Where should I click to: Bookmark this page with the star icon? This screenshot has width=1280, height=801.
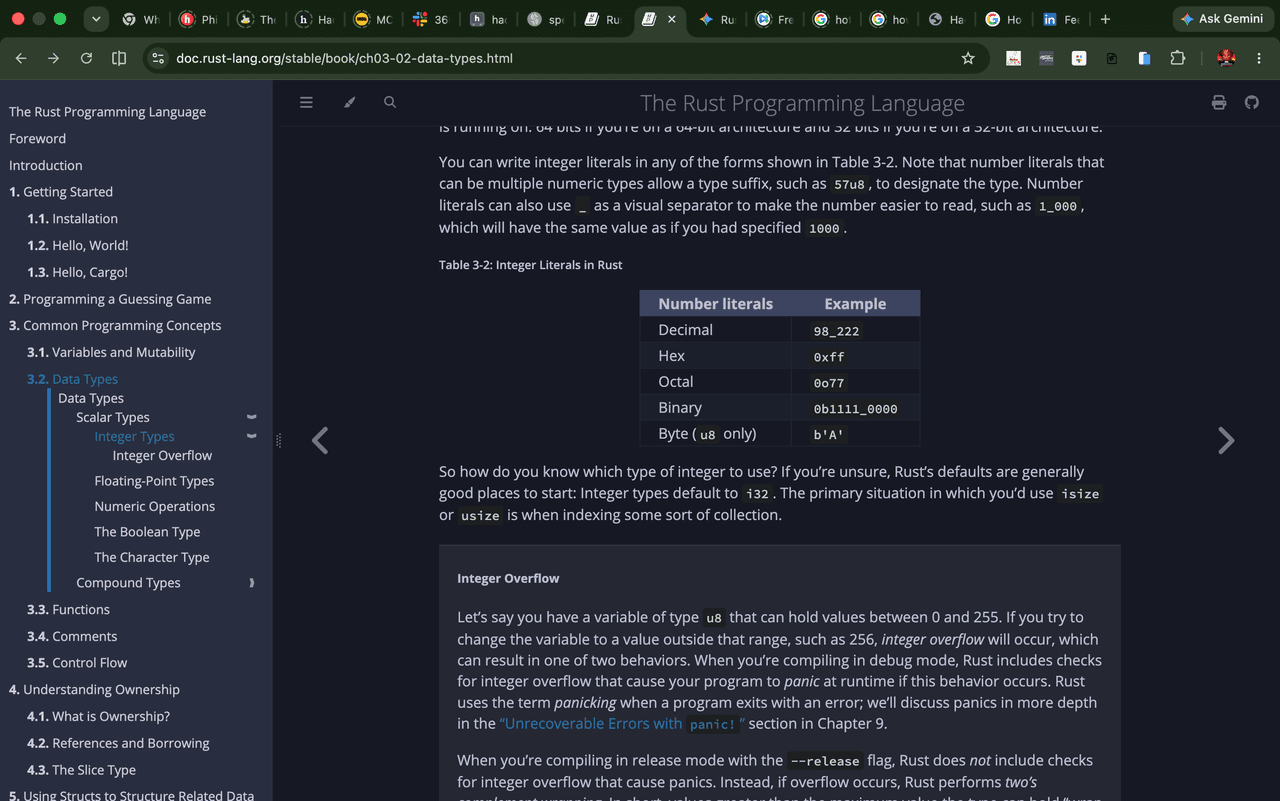click(x=968, y=58)
